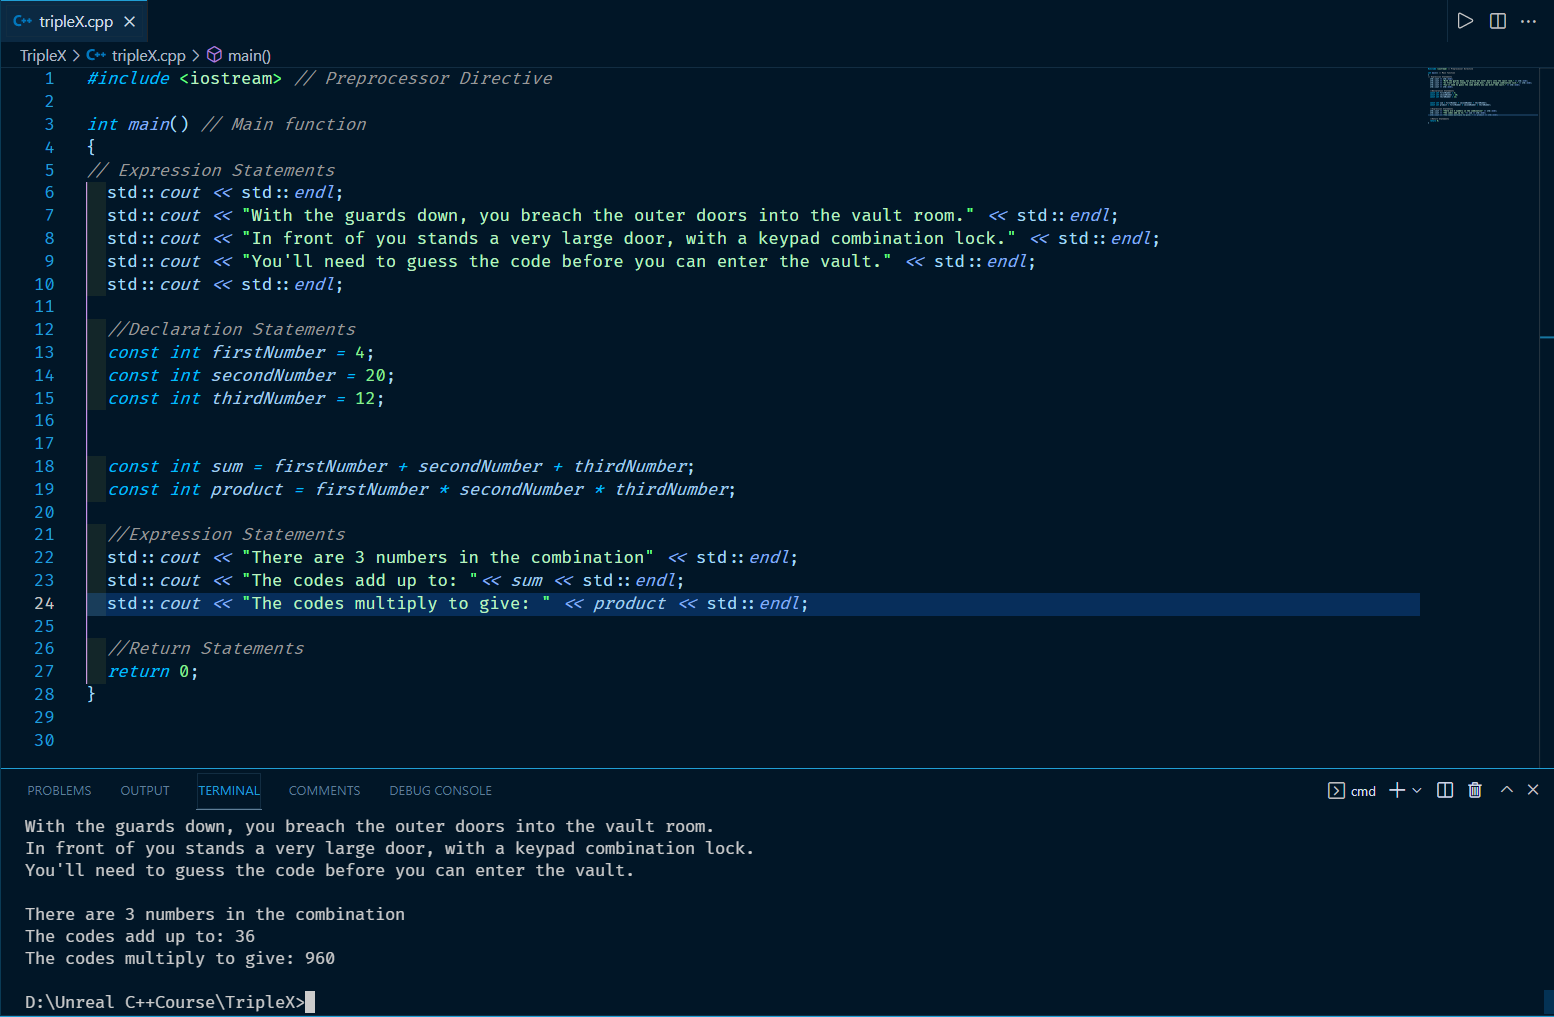Split the editor into two columns
This screenshot has width=1554, height=1017.
point(1497,21)
